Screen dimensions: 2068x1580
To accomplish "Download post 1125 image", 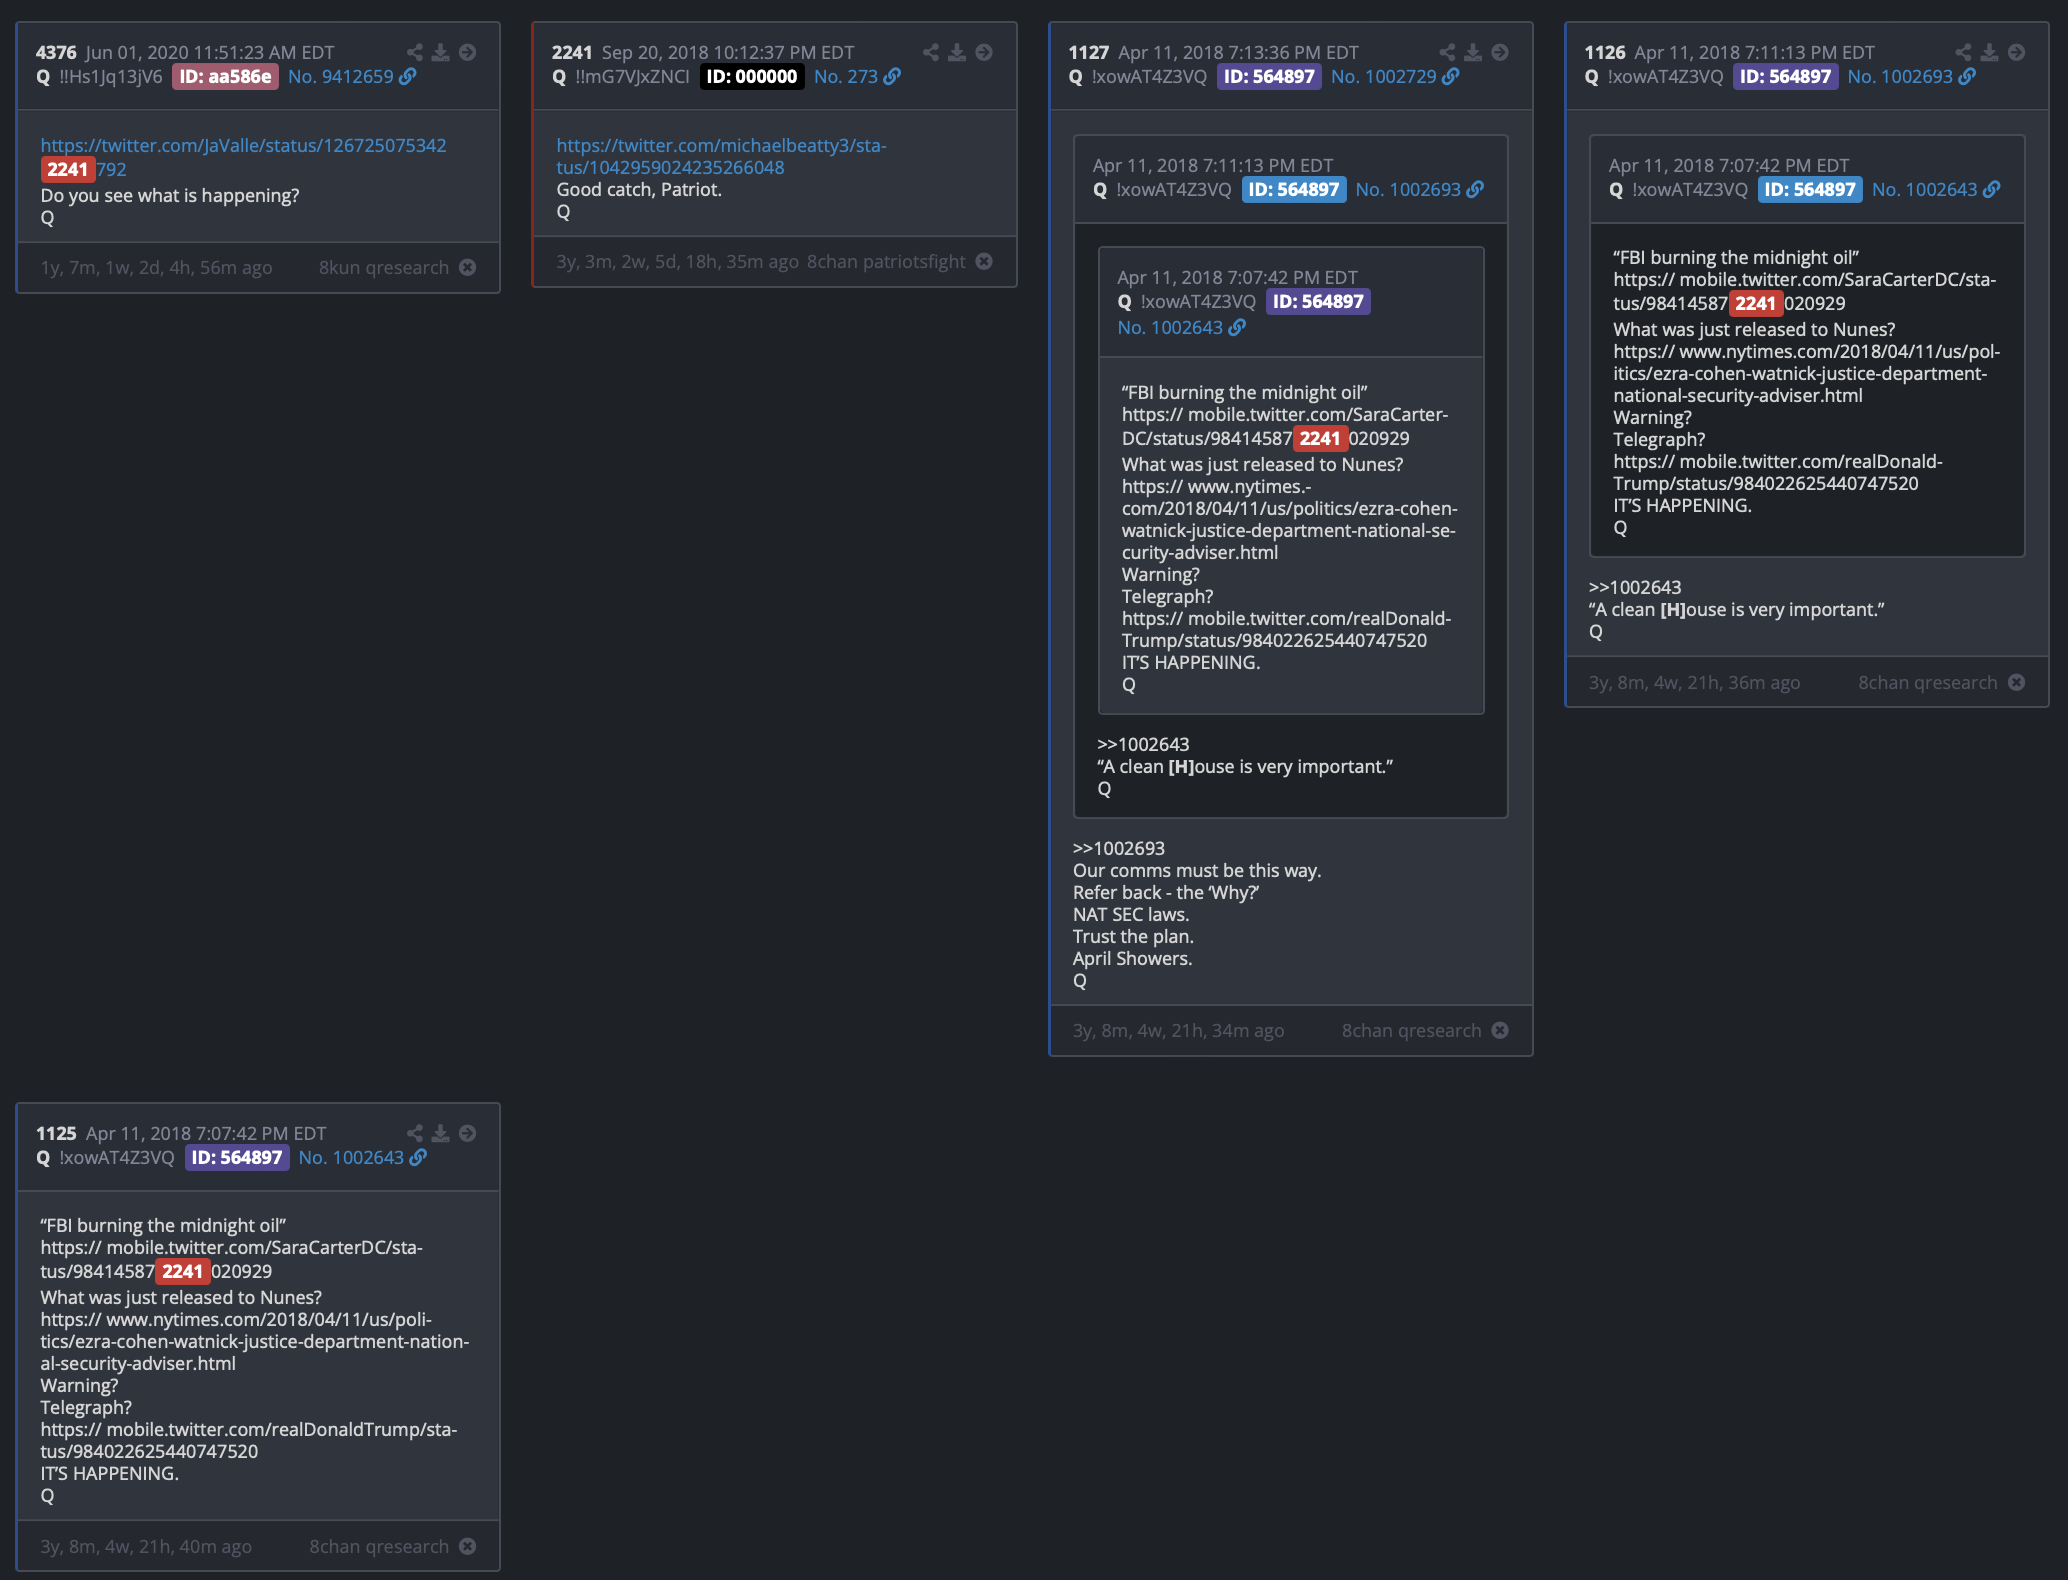I will 440,1133.
